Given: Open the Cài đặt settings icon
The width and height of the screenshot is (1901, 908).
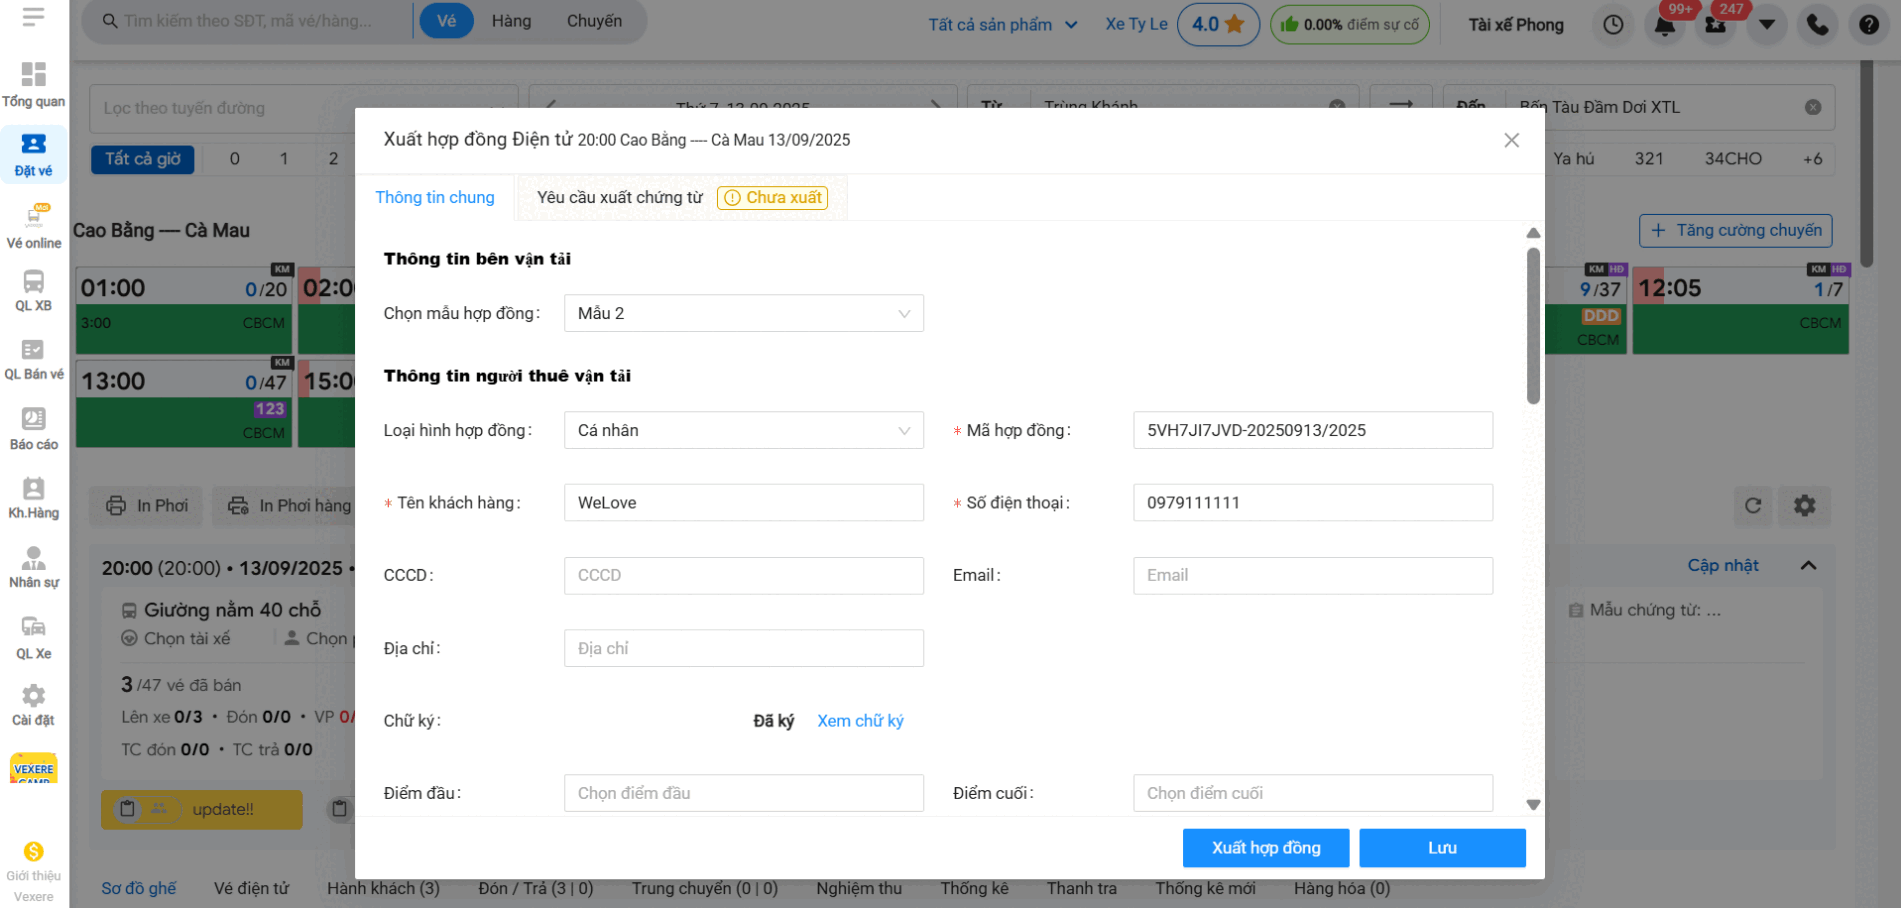Looking at the screenshot, I should (x=33, y=696).
